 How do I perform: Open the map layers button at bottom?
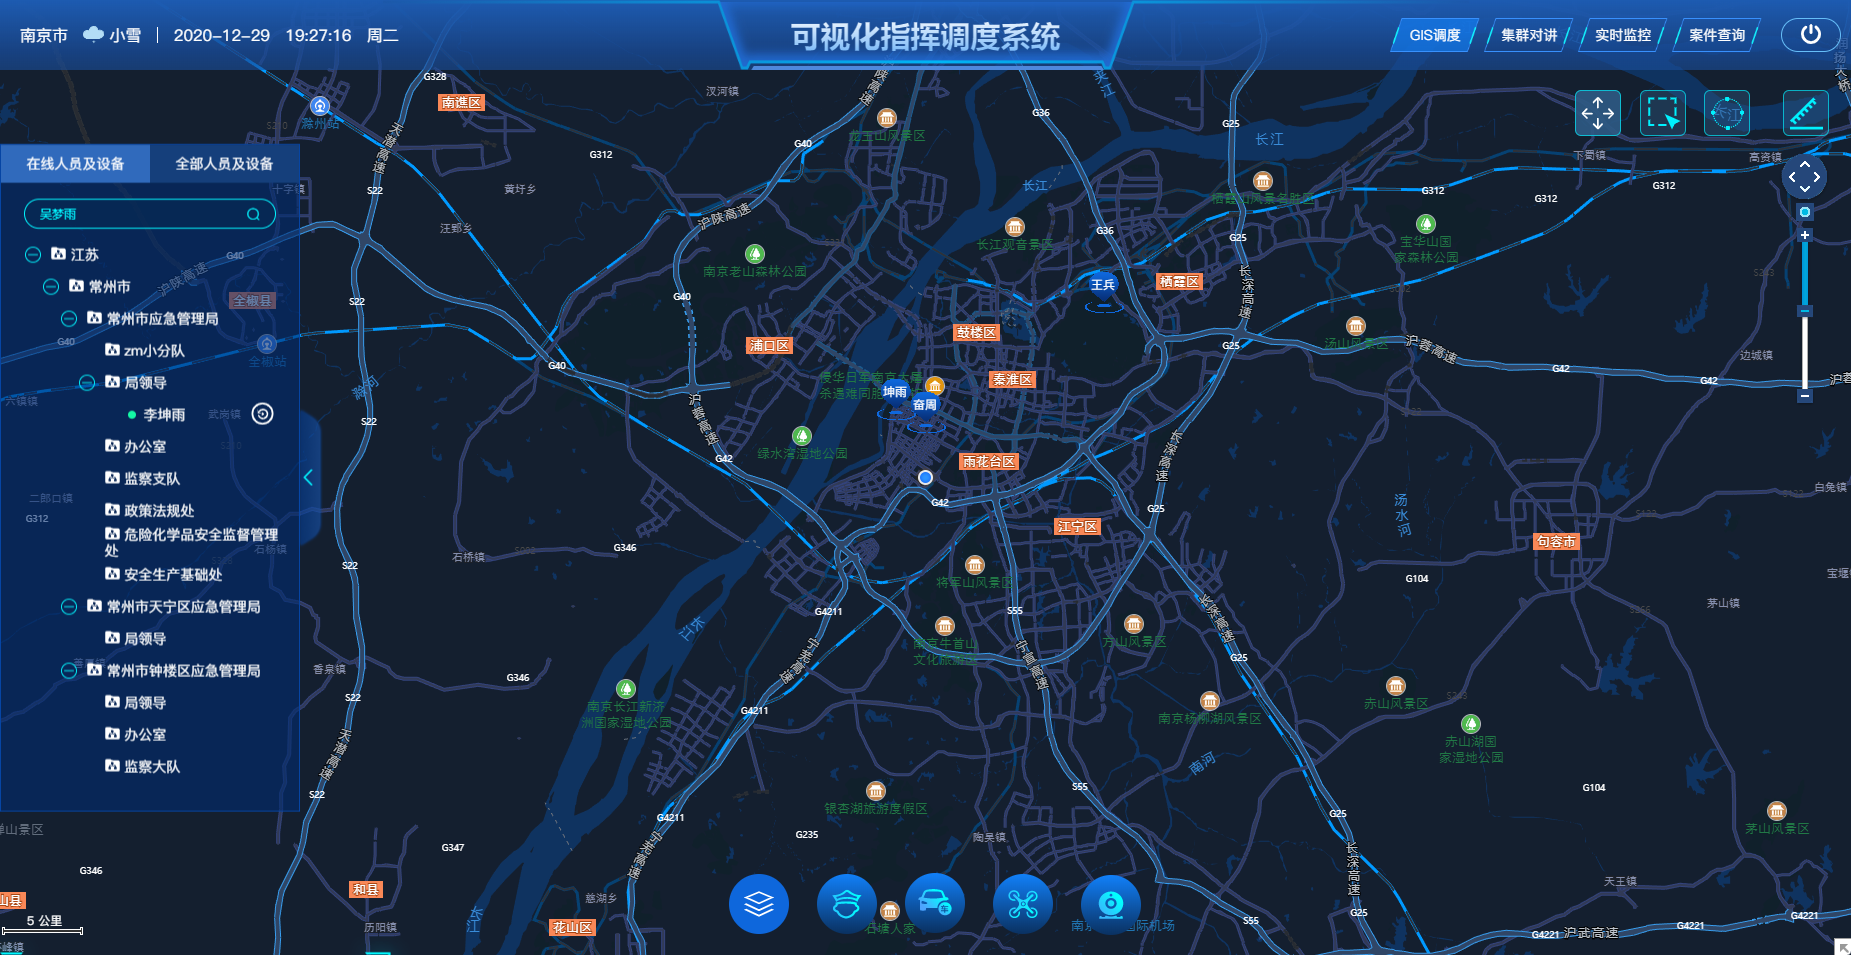click(759, 904)
